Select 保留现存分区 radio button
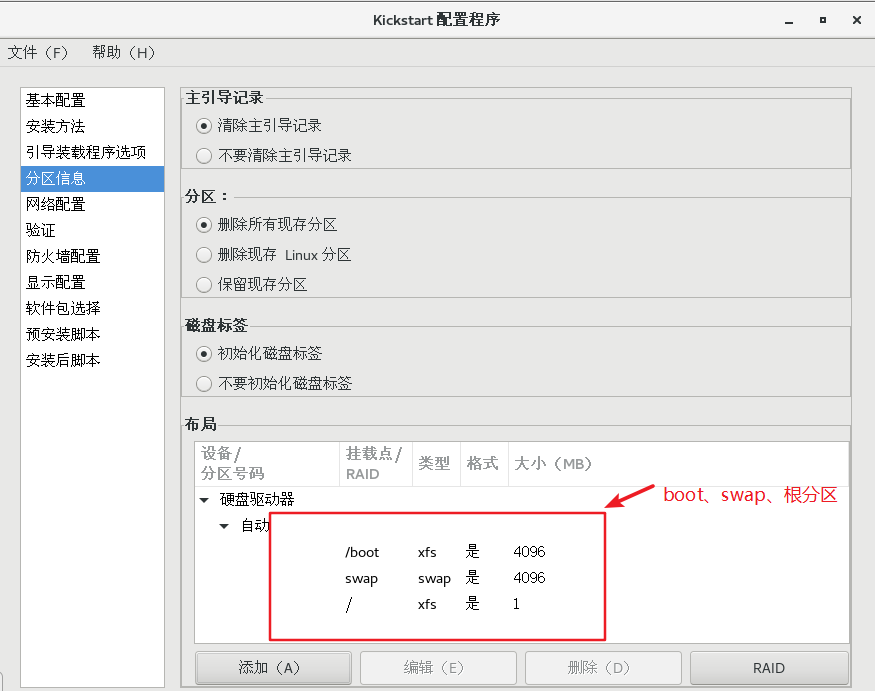 204,285
